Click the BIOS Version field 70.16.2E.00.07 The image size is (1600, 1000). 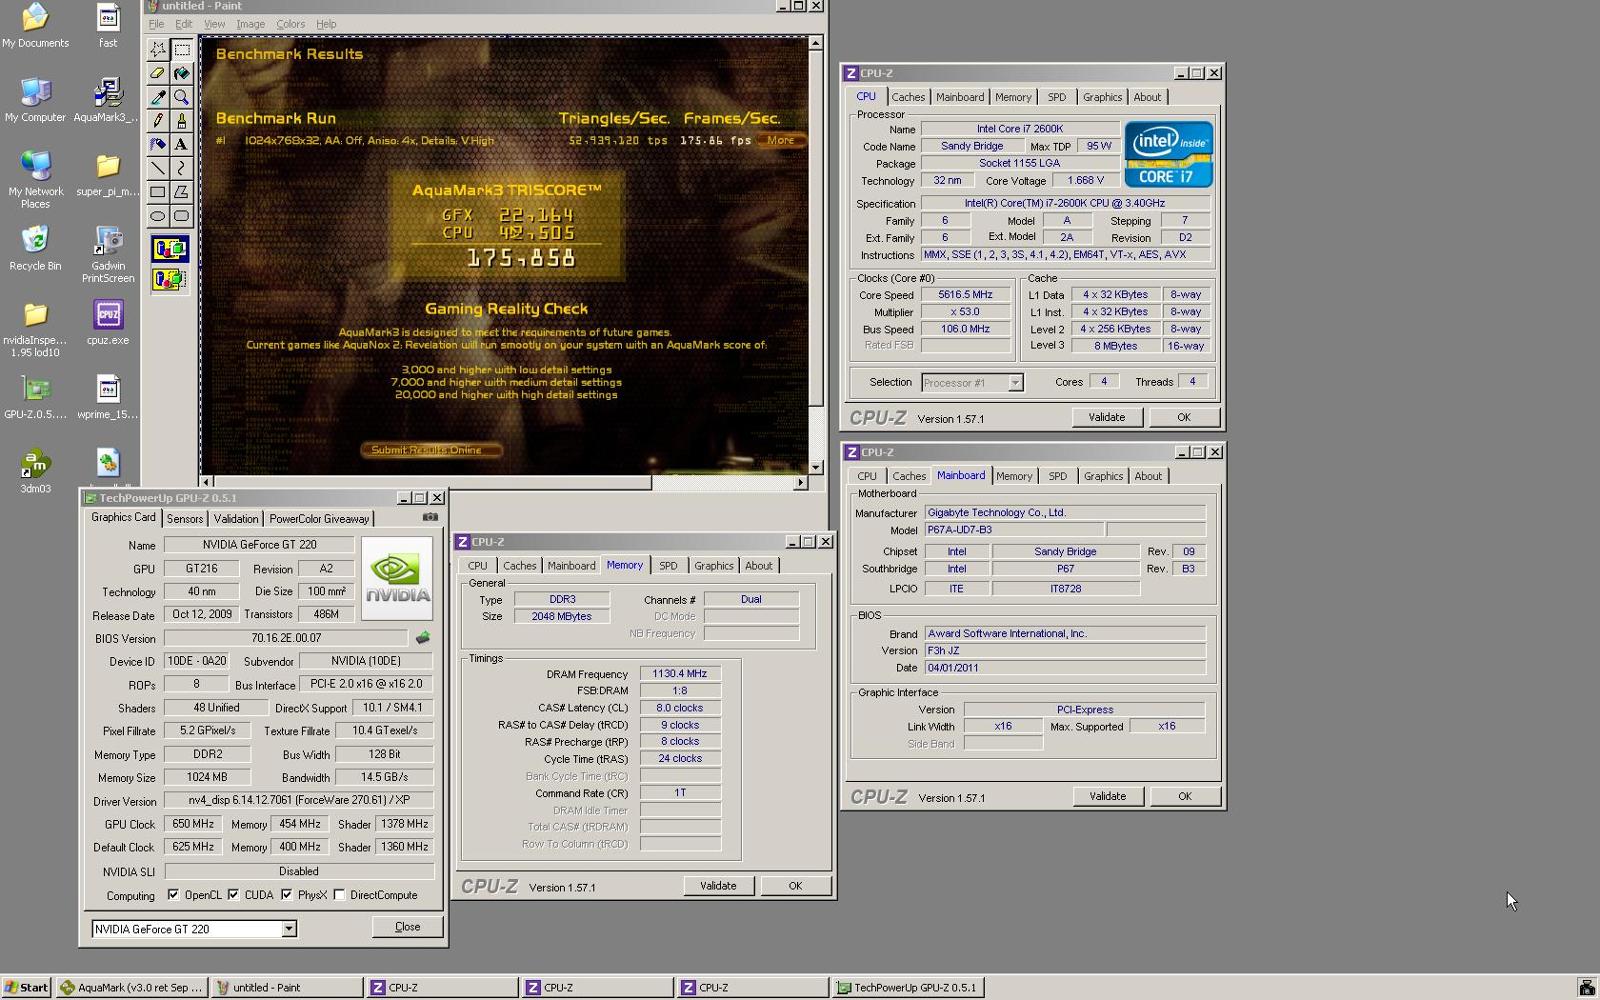286,638
